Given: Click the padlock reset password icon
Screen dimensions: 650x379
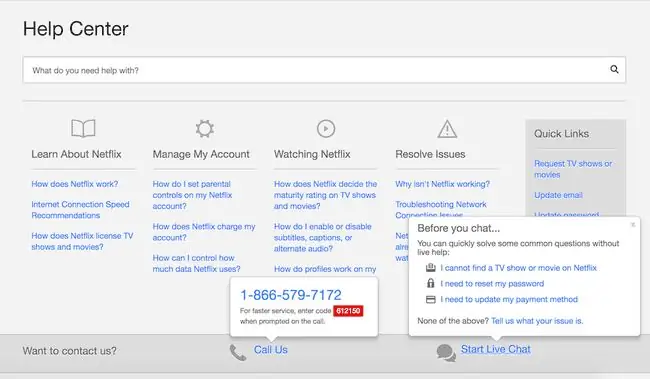Looking at the screenshot, I should 431,283.
